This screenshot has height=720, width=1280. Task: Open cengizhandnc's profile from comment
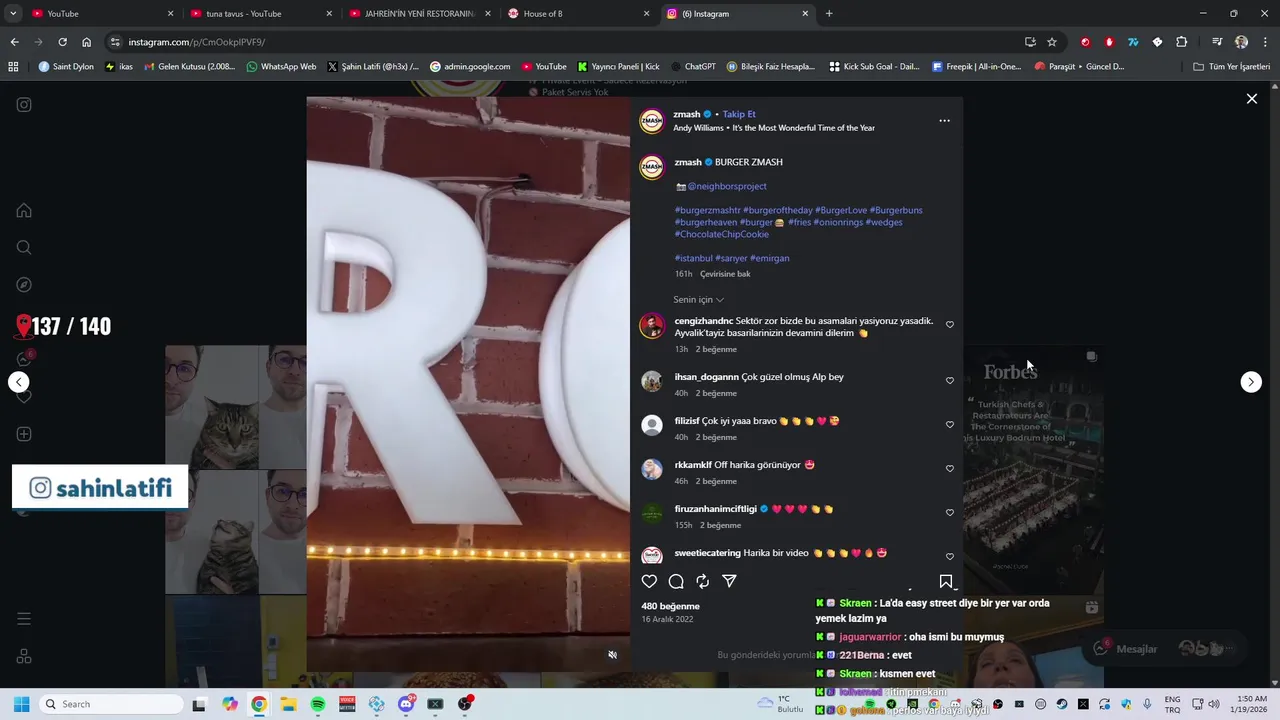(704, 321)
